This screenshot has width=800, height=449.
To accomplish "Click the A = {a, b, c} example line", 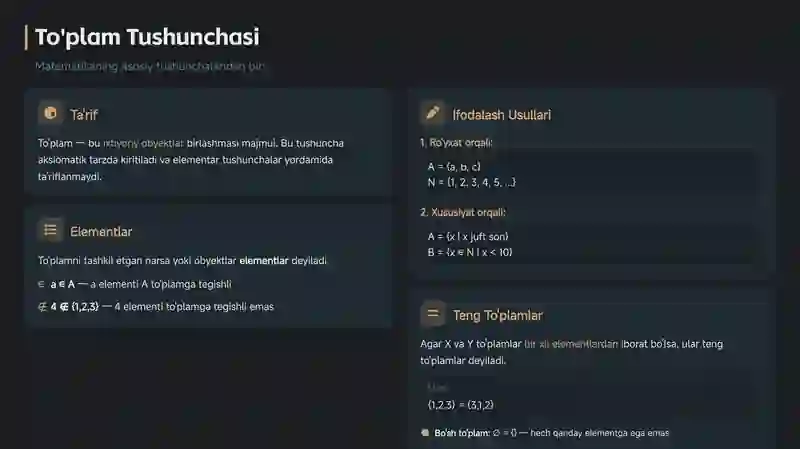I will coord(454,167).
